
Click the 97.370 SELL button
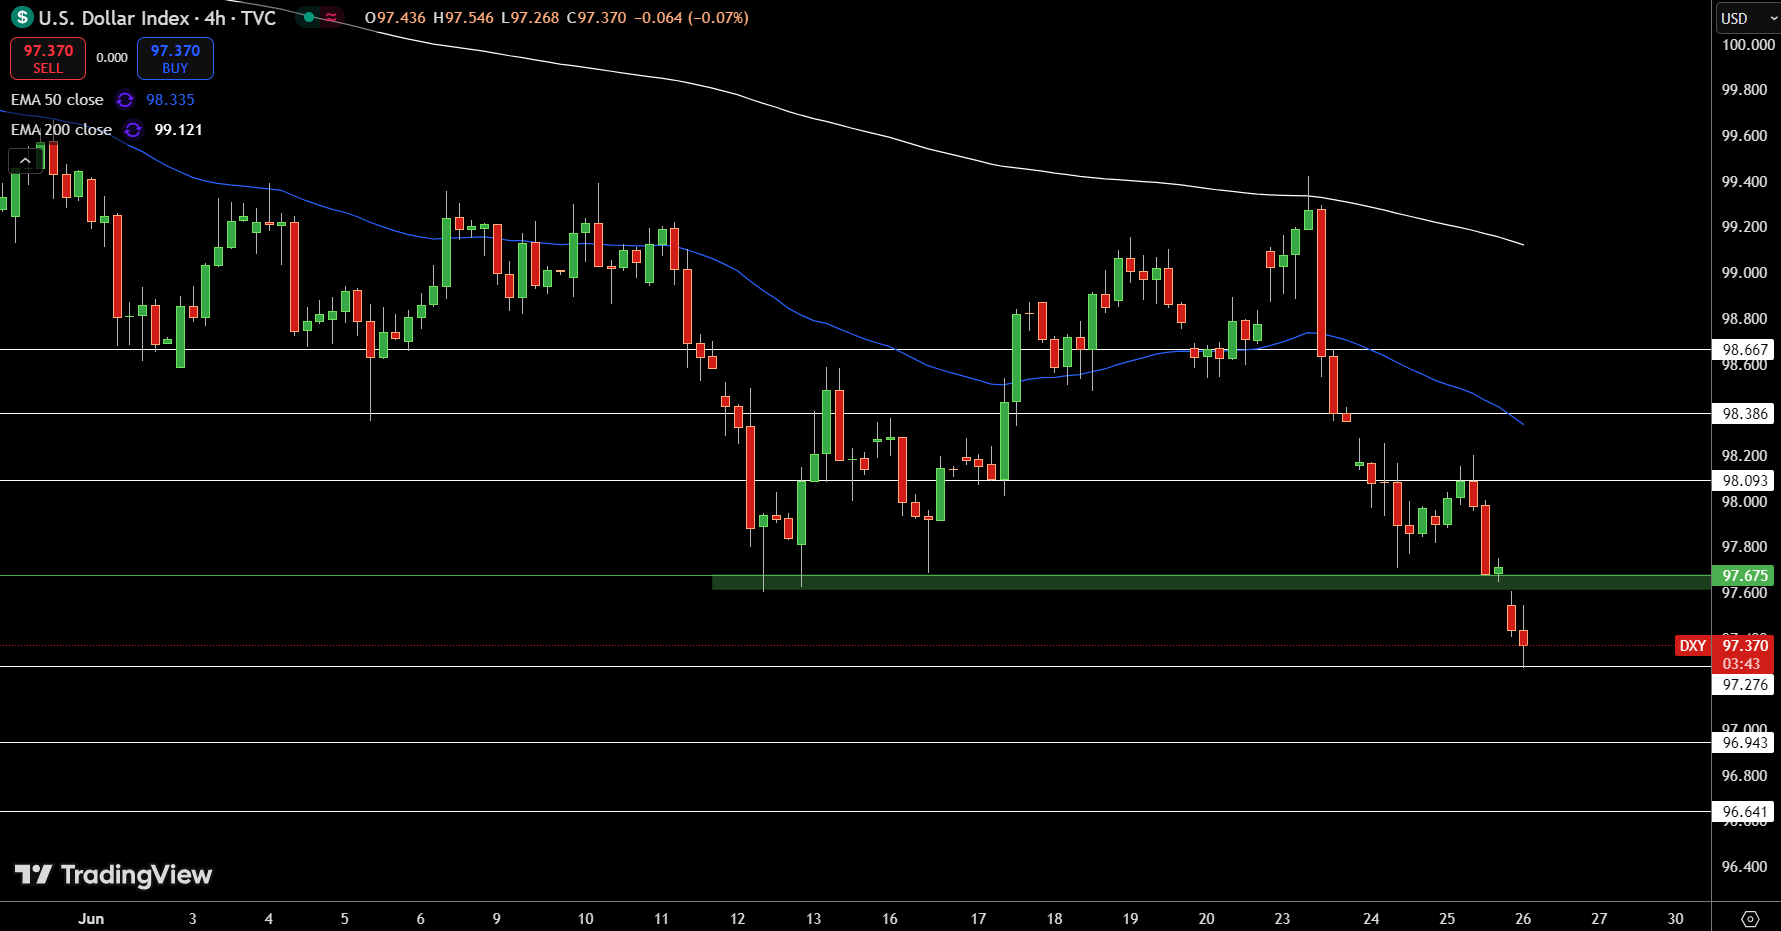(48, 59)
